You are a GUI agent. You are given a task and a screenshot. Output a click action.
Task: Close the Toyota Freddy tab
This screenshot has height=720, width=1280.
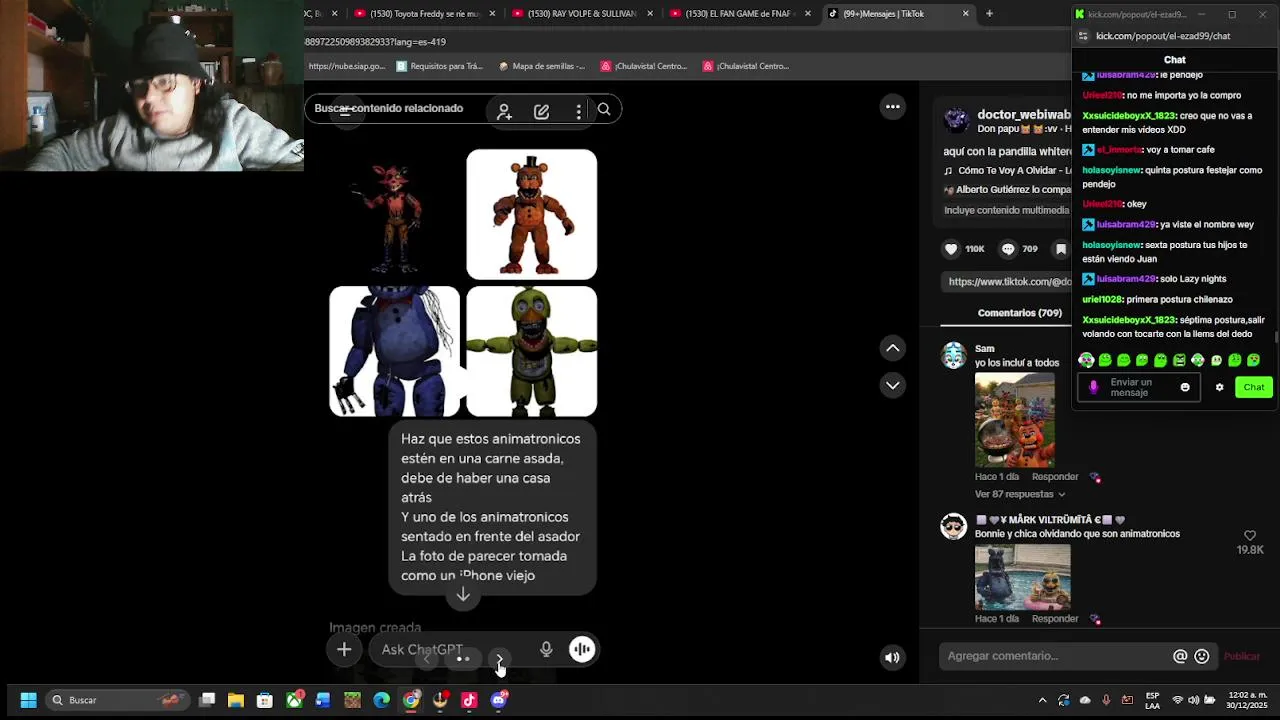[x=492, y=13]
